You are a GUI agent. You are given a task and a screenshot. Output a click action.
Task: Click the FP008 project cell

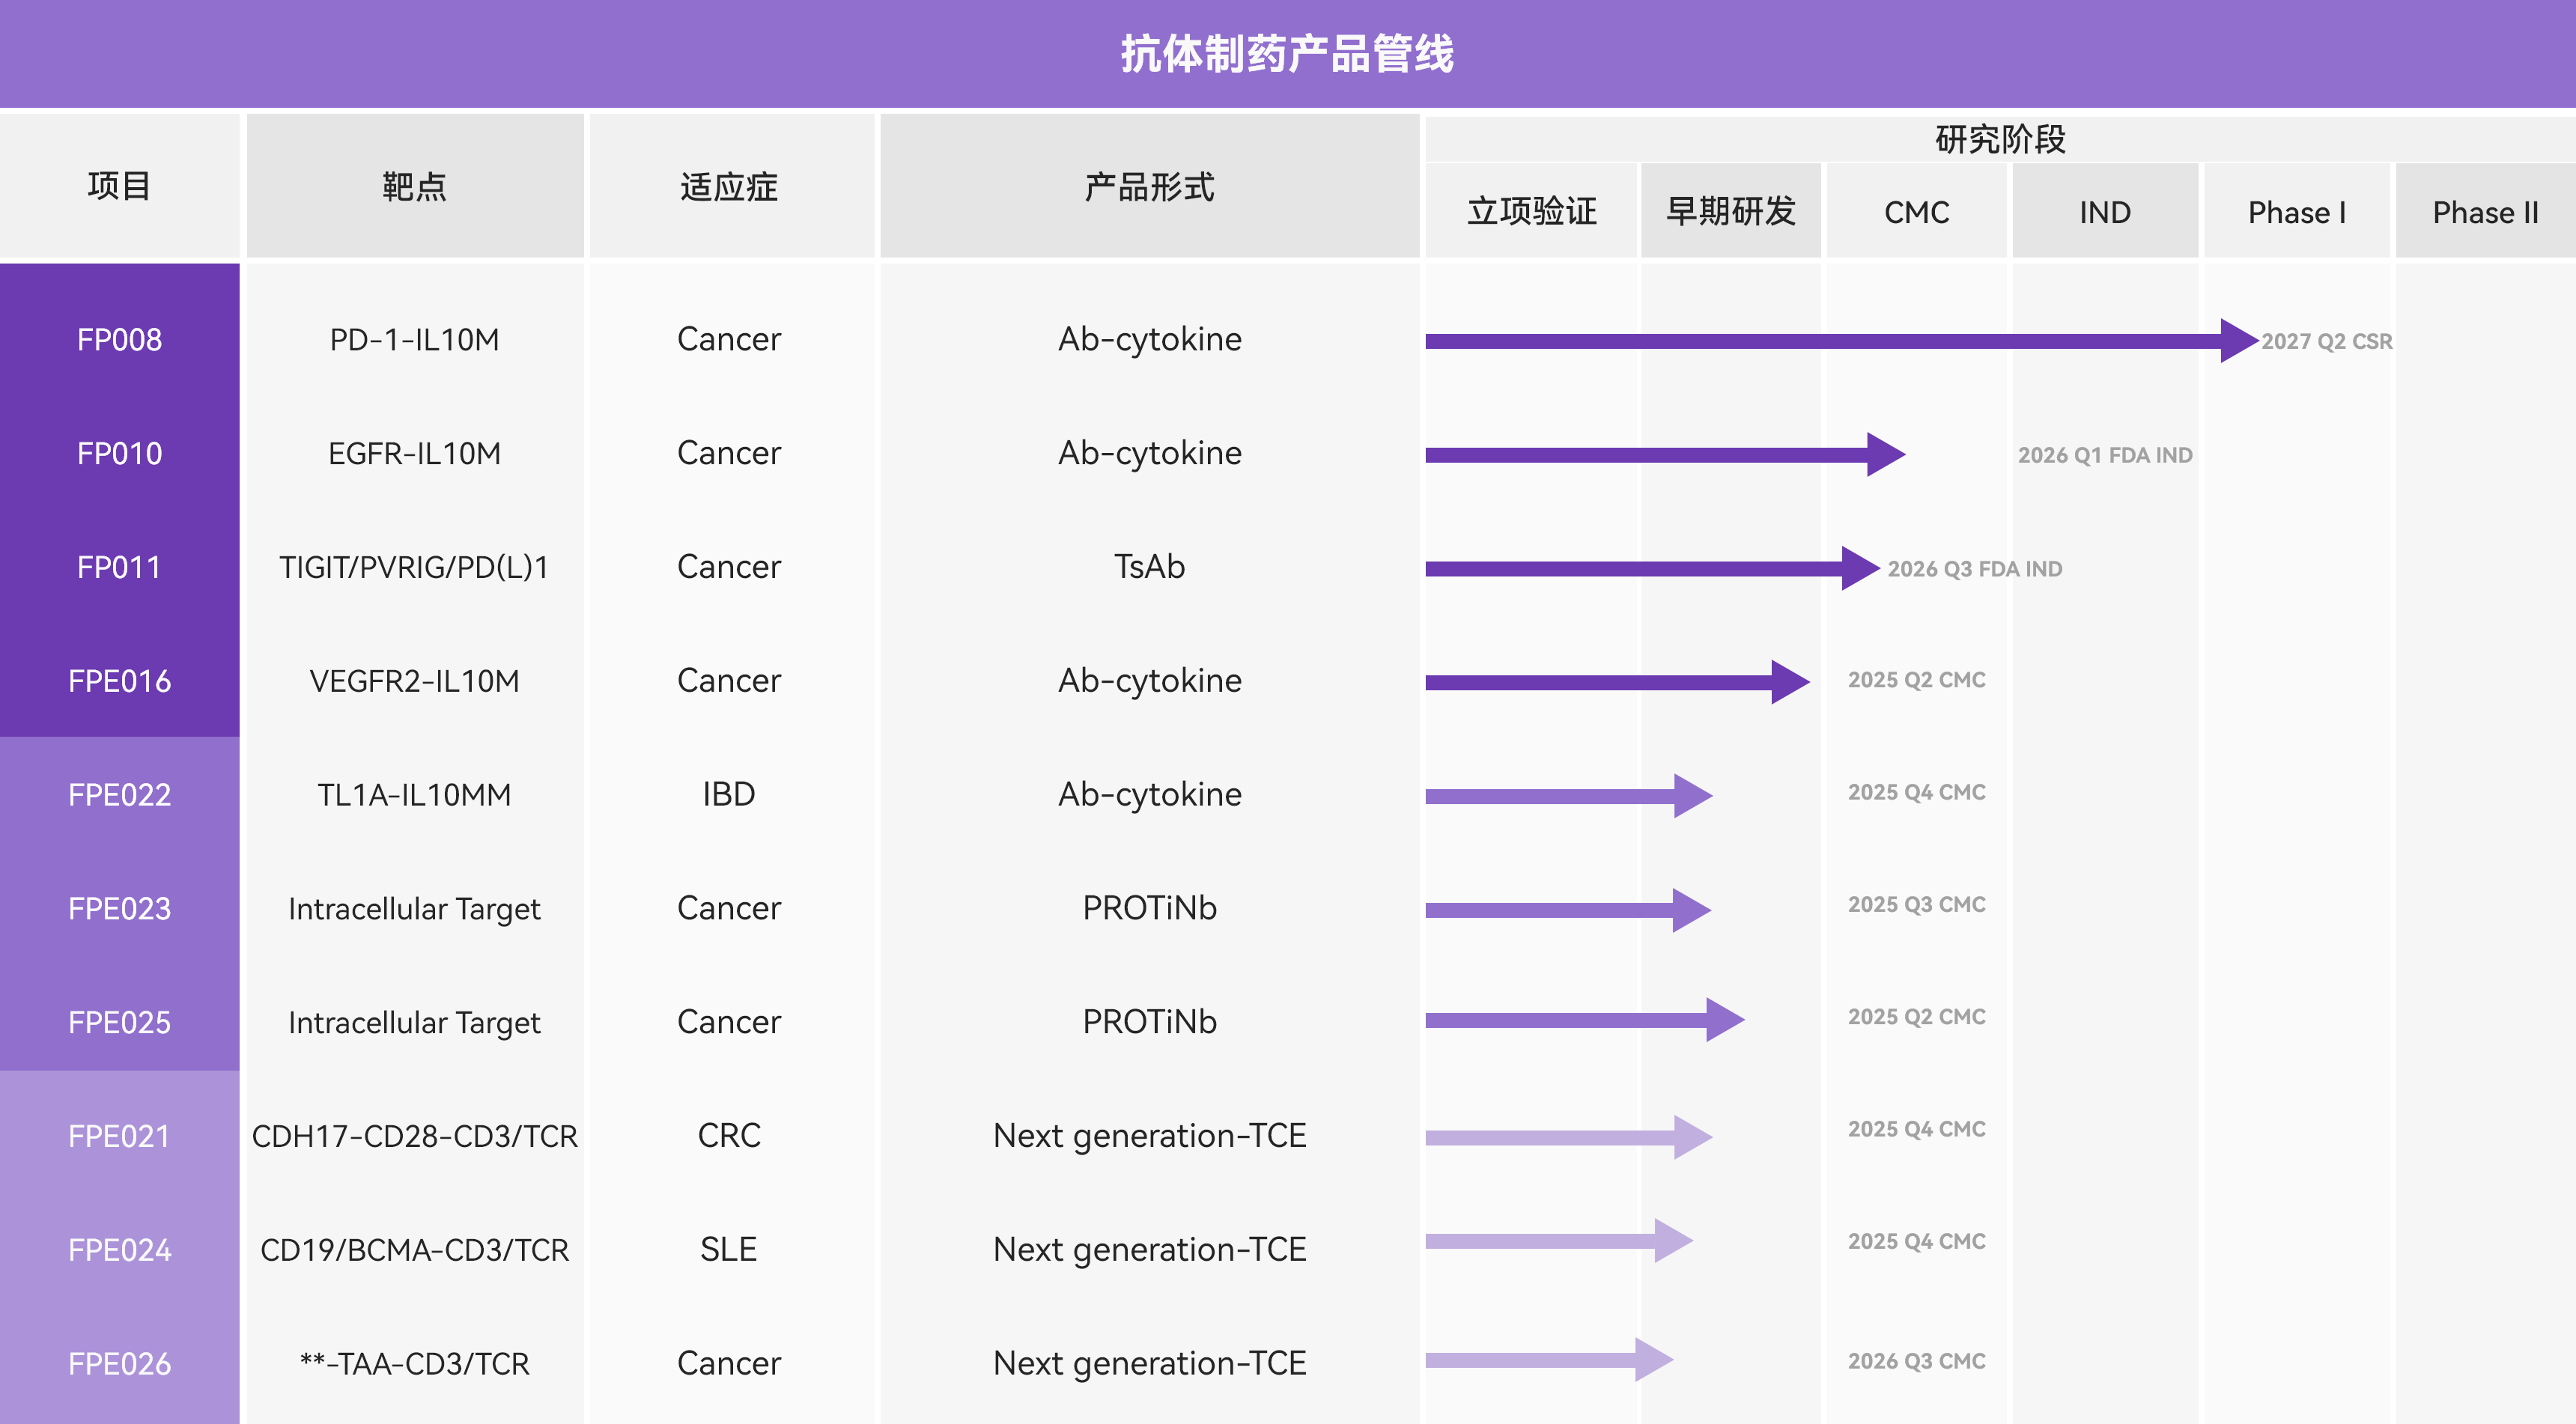point(119,340)
